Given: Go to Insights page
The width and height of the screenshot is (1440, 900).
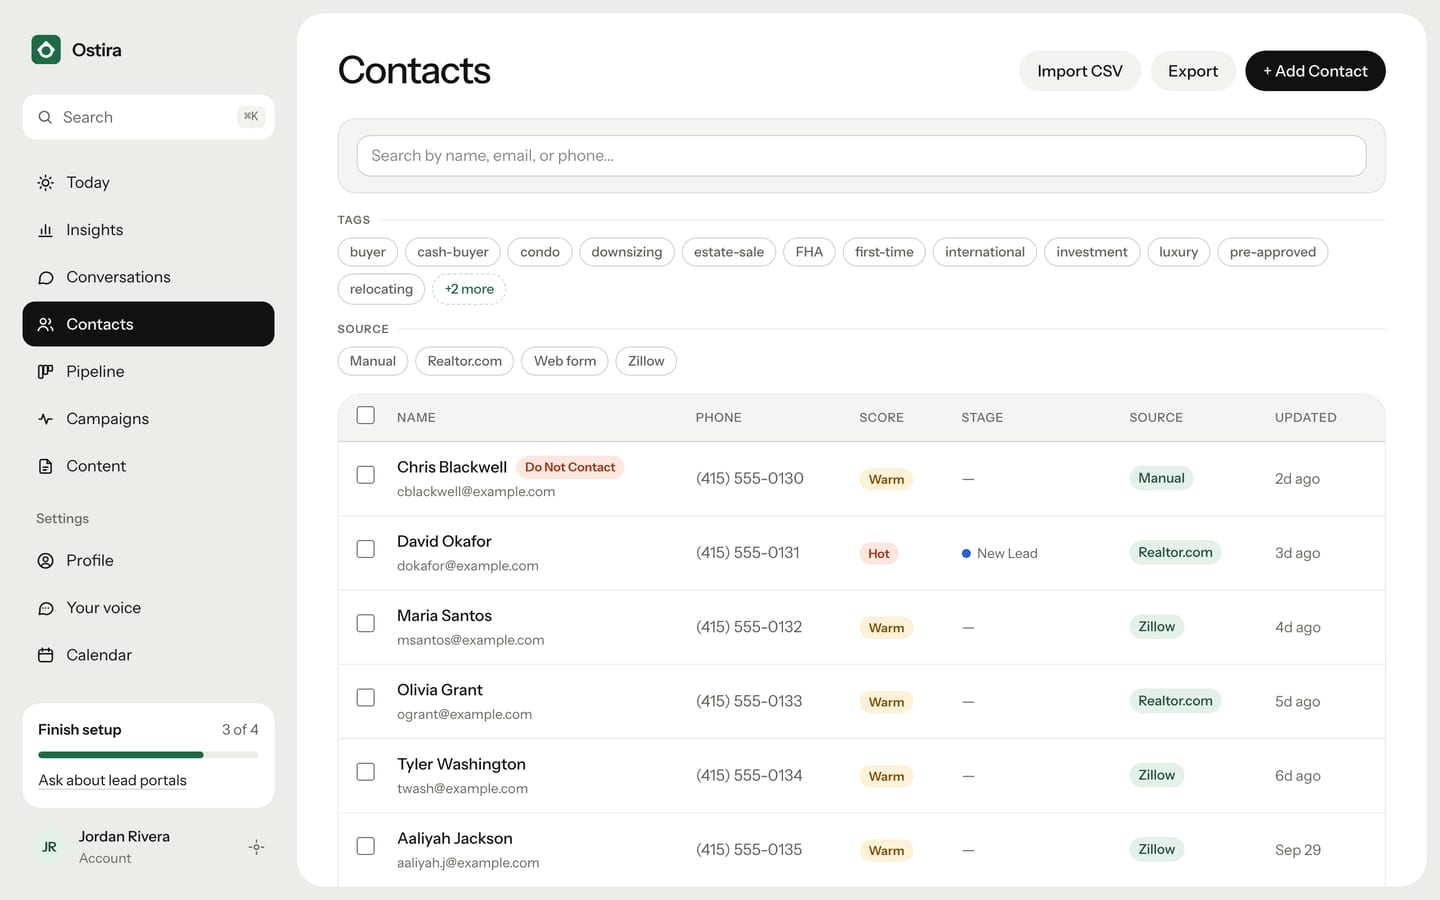Looking at the screenshot, I should click(148, 230).
